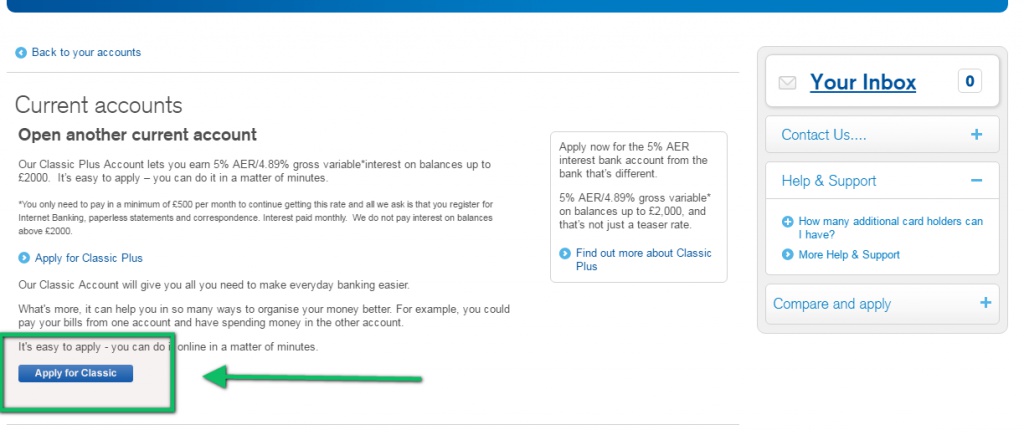Image resolution: width=1024 pixels, height=435 pixels.
Task: Open the 'Apply for Classic Plus' link text
Action: click(89, 258)
